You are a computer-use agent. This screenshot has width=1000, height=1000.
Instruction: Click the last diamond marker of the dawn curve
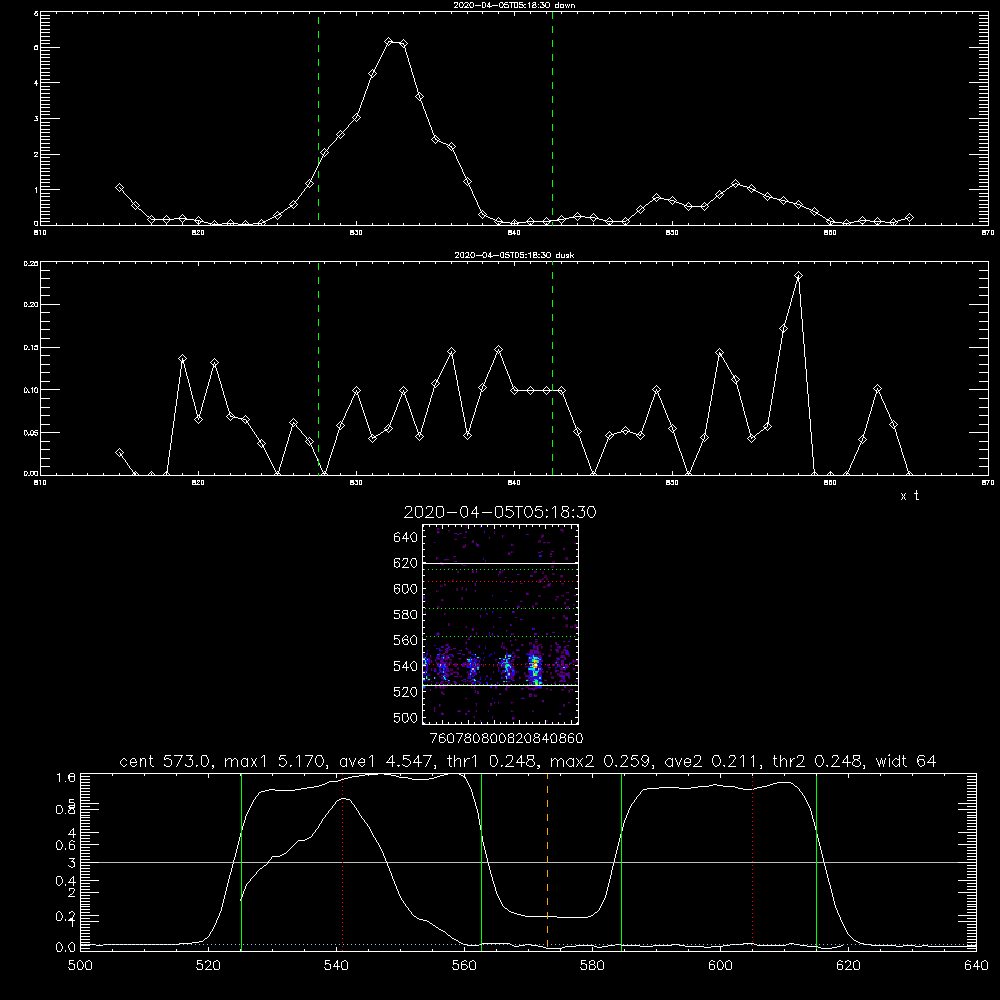[x=909, y=217]
